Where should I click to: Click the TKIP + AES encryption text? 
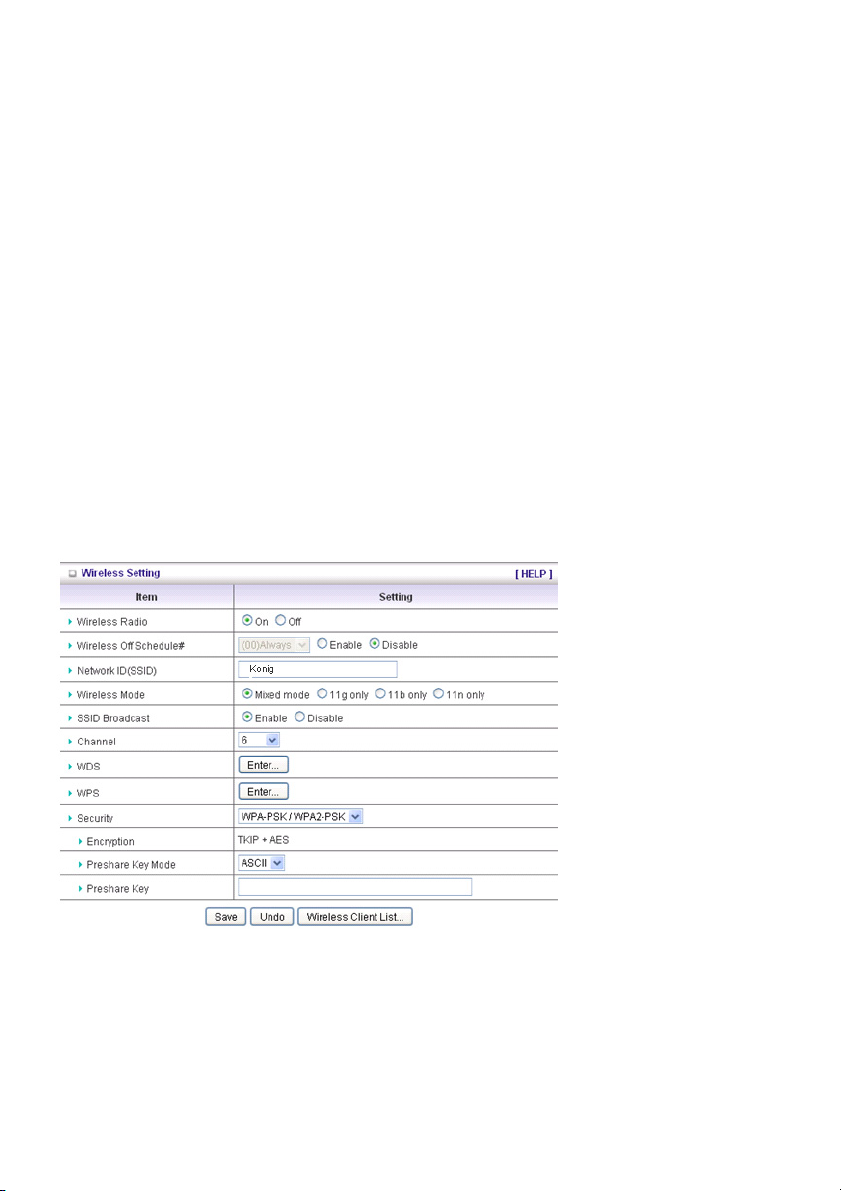(x=264, y=840)
